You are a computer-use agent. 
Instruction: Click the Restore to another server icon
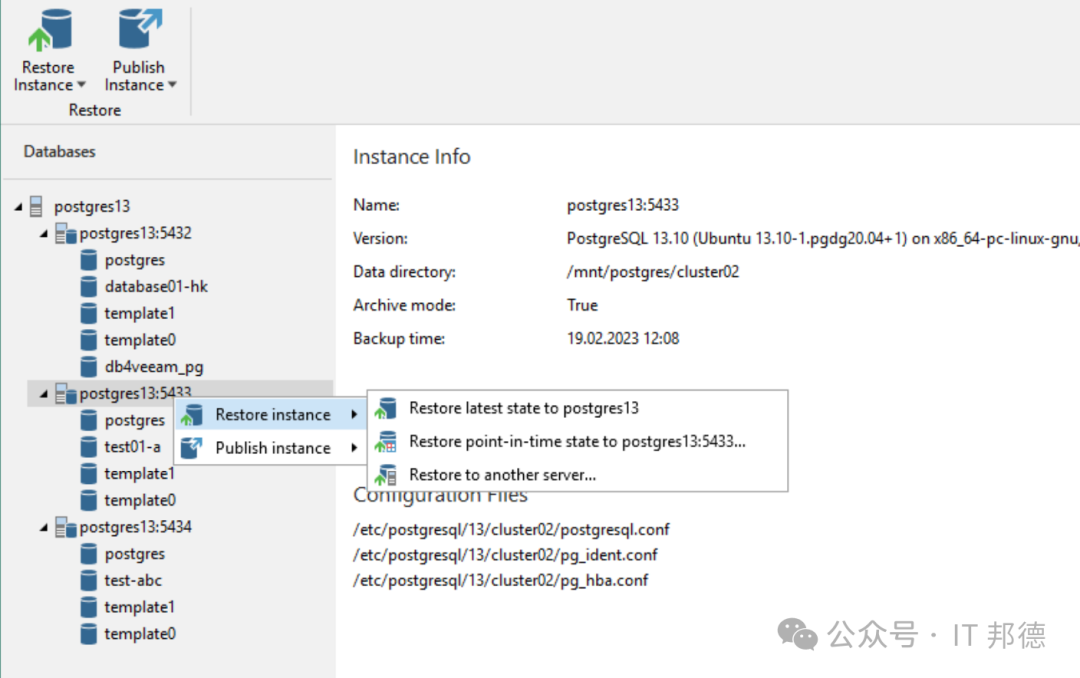[x=386, y=474]
